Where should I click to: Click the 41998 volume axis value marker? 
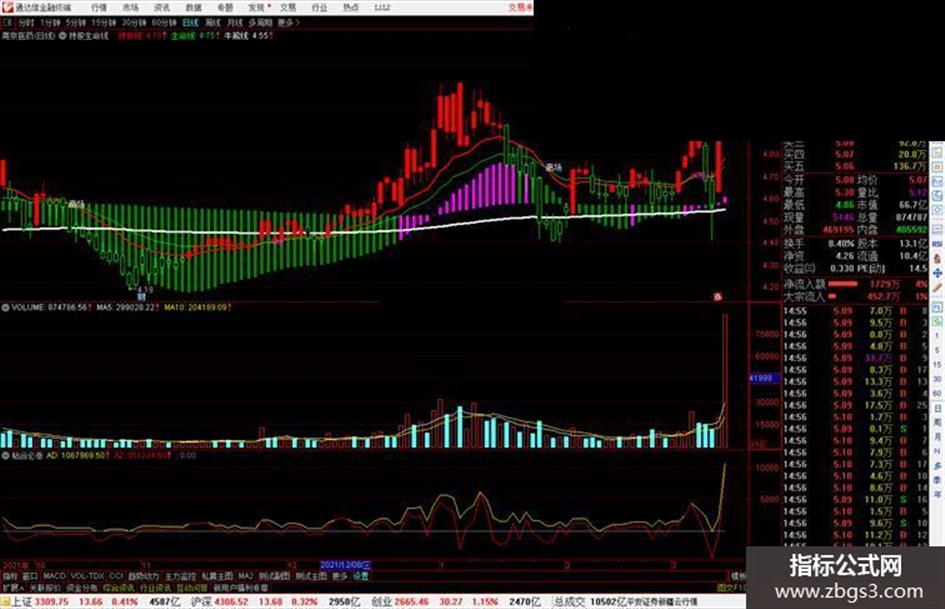pos(763,379)
